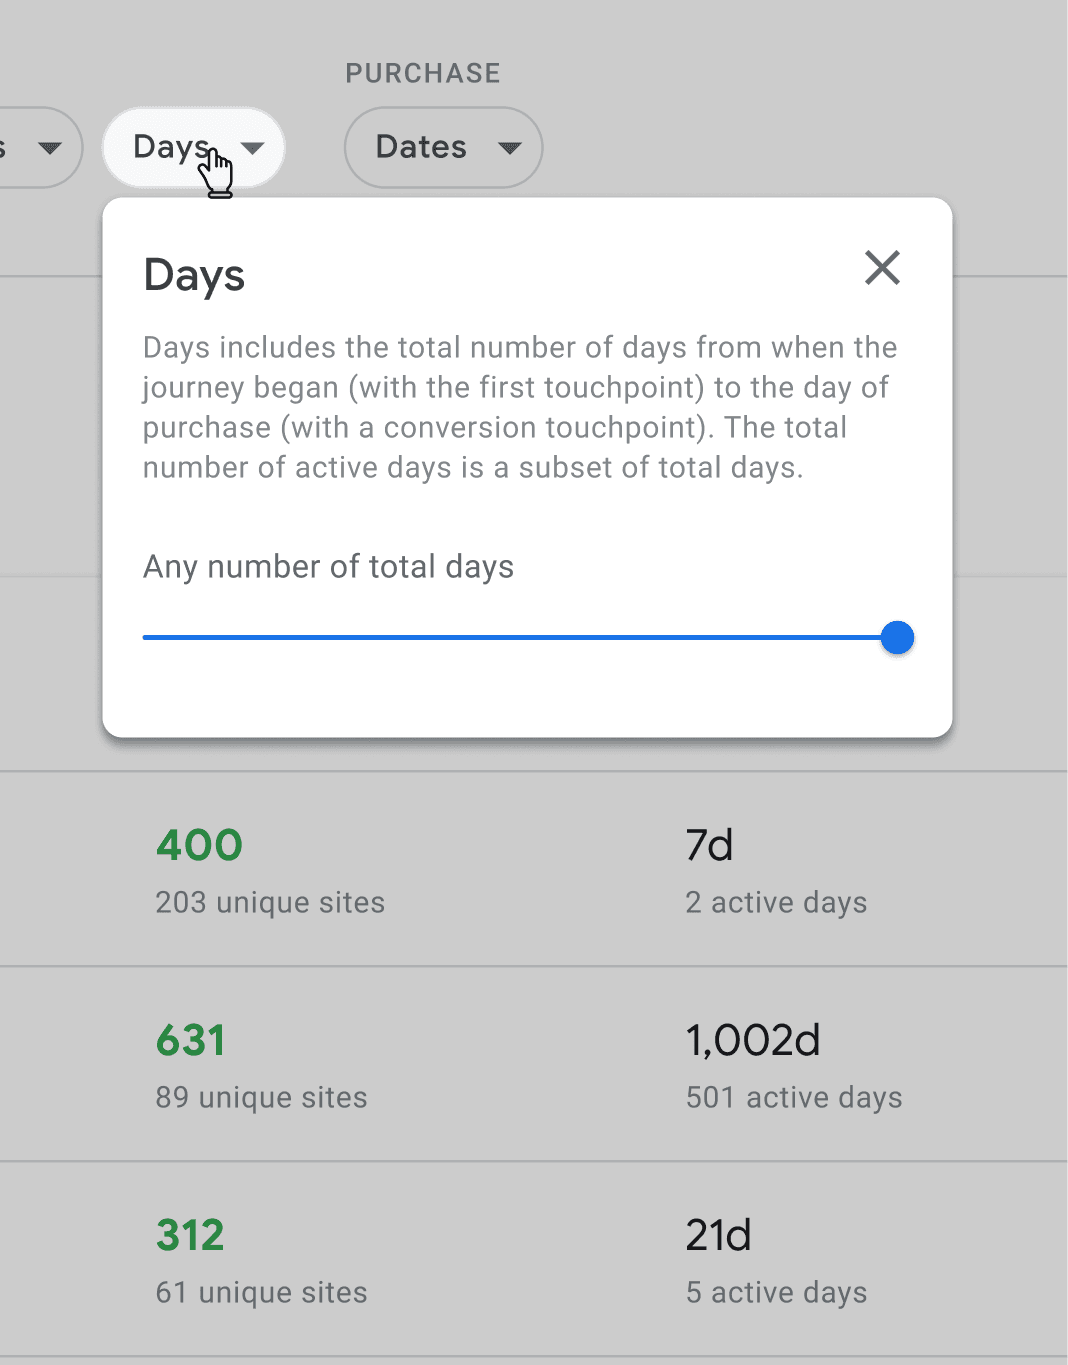This screenshot has height=1365, width=1068.
Task: Click the "Any number of total days" label
Action: 328,567
